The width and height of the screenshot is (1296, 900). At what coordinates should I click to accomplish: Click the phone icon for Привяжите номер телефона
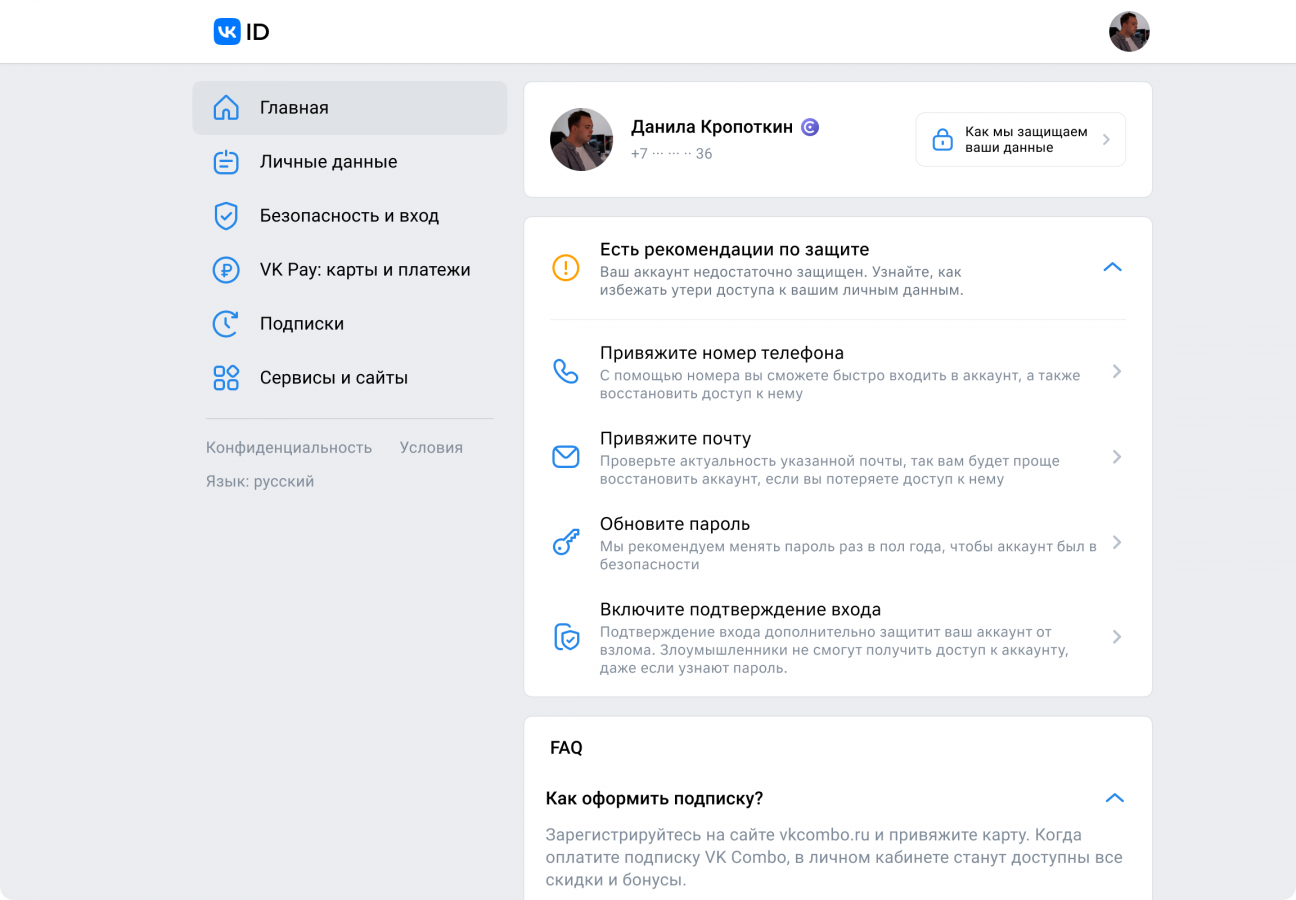[x=566, y=372]
